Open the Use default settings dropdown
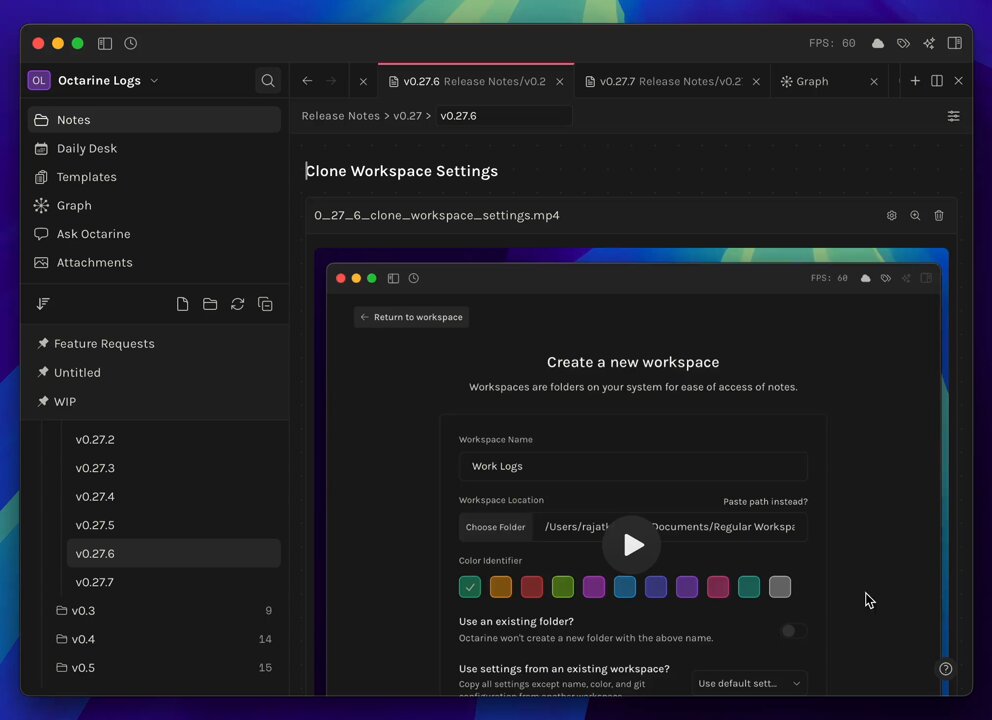992x720 pixels. point(749,683)
